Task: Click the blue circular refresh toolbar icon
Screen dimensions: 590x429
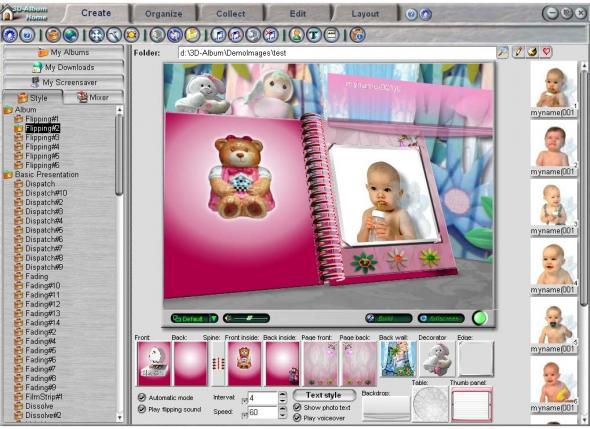Action: click(175, 35)
